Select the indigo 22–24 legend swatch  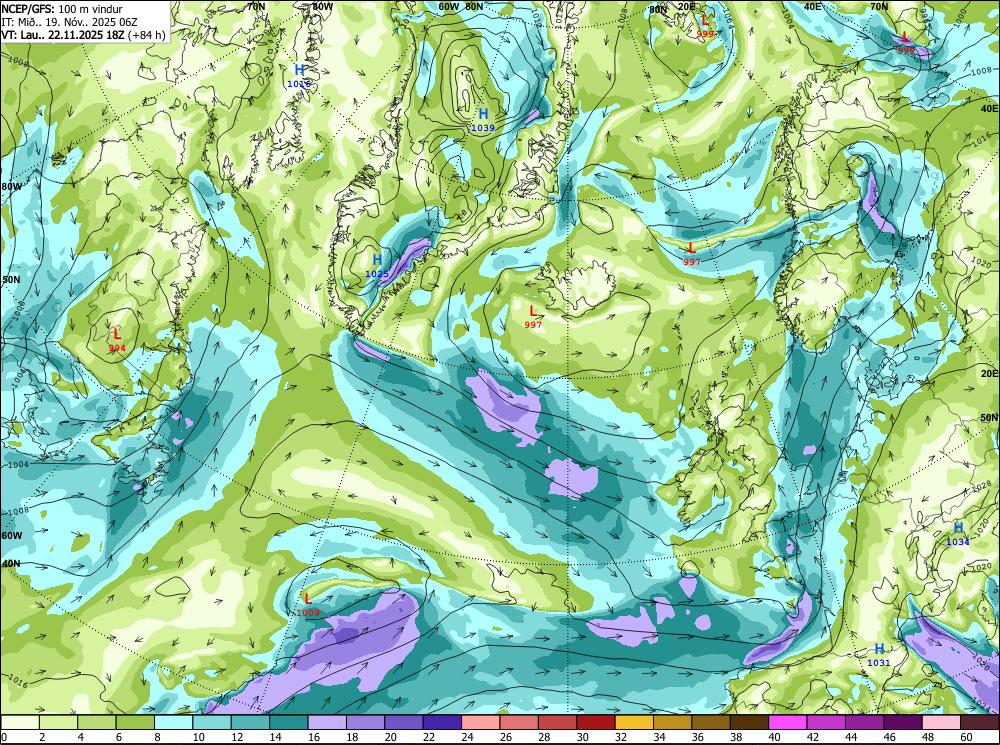[442, 722]
